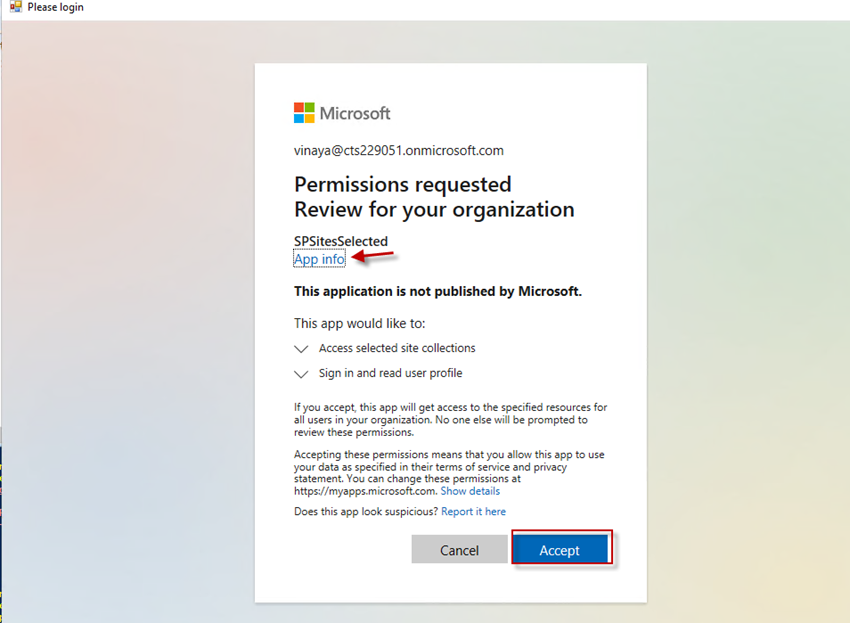Click the Microsoft logo icon
The width and height of the screenshot is (850, 623).
(x=304, y=113)
